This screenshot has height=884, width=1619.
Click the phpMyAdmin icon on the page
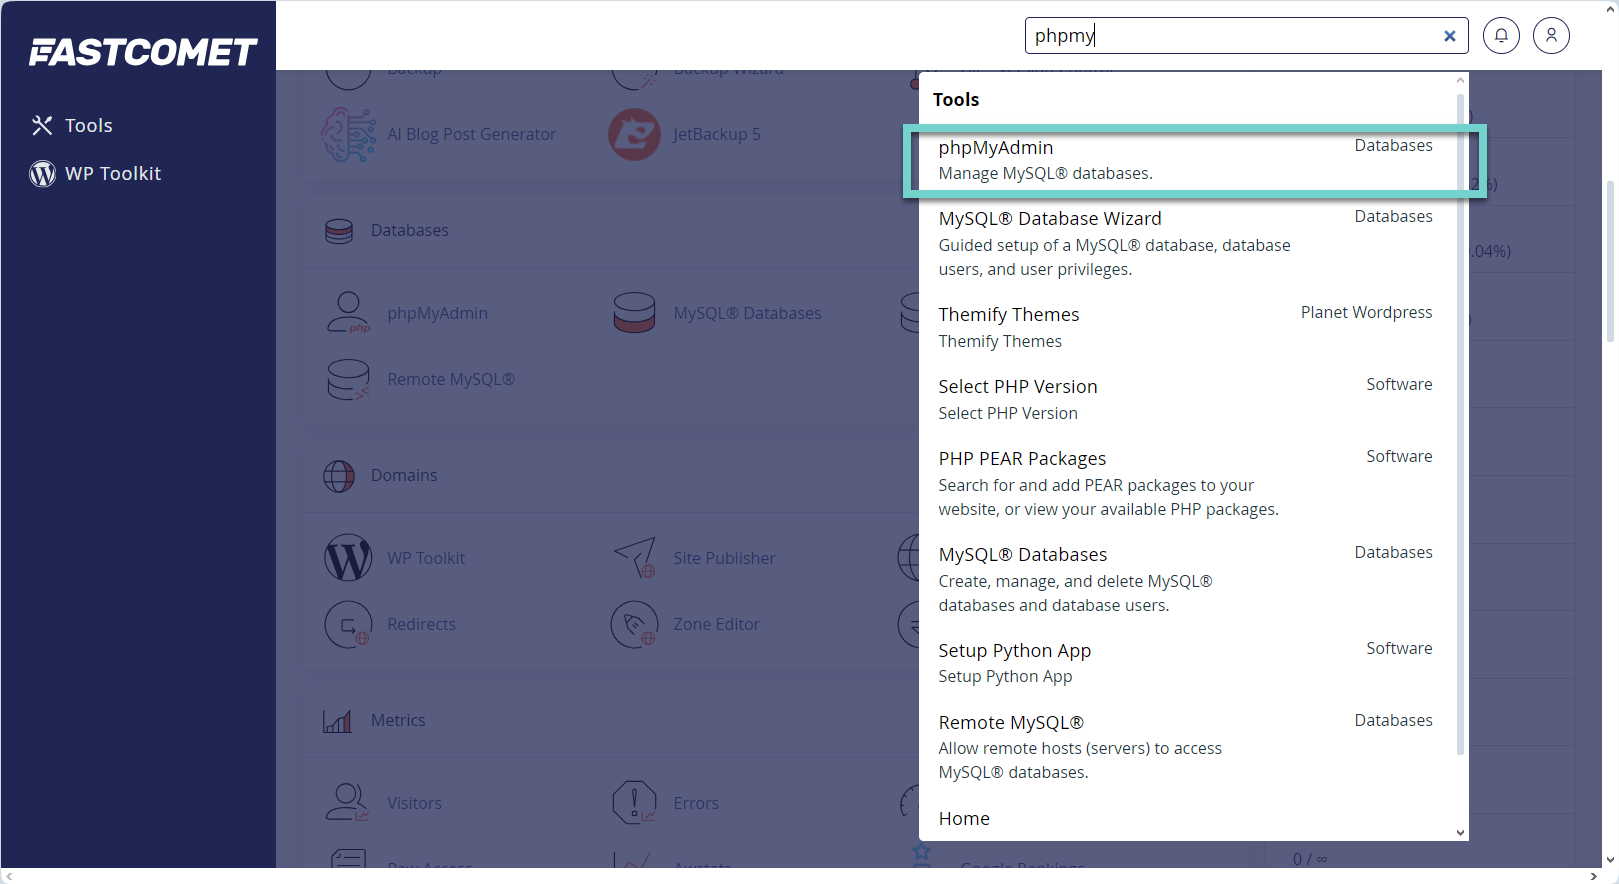coord(348,313)
